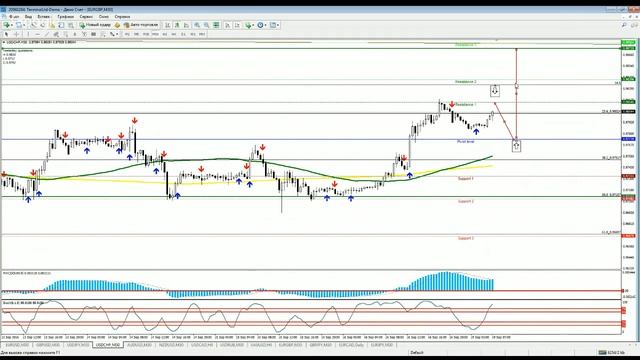
Task: Select the Vertical Line drawing tool
Action: click(28, 34)
